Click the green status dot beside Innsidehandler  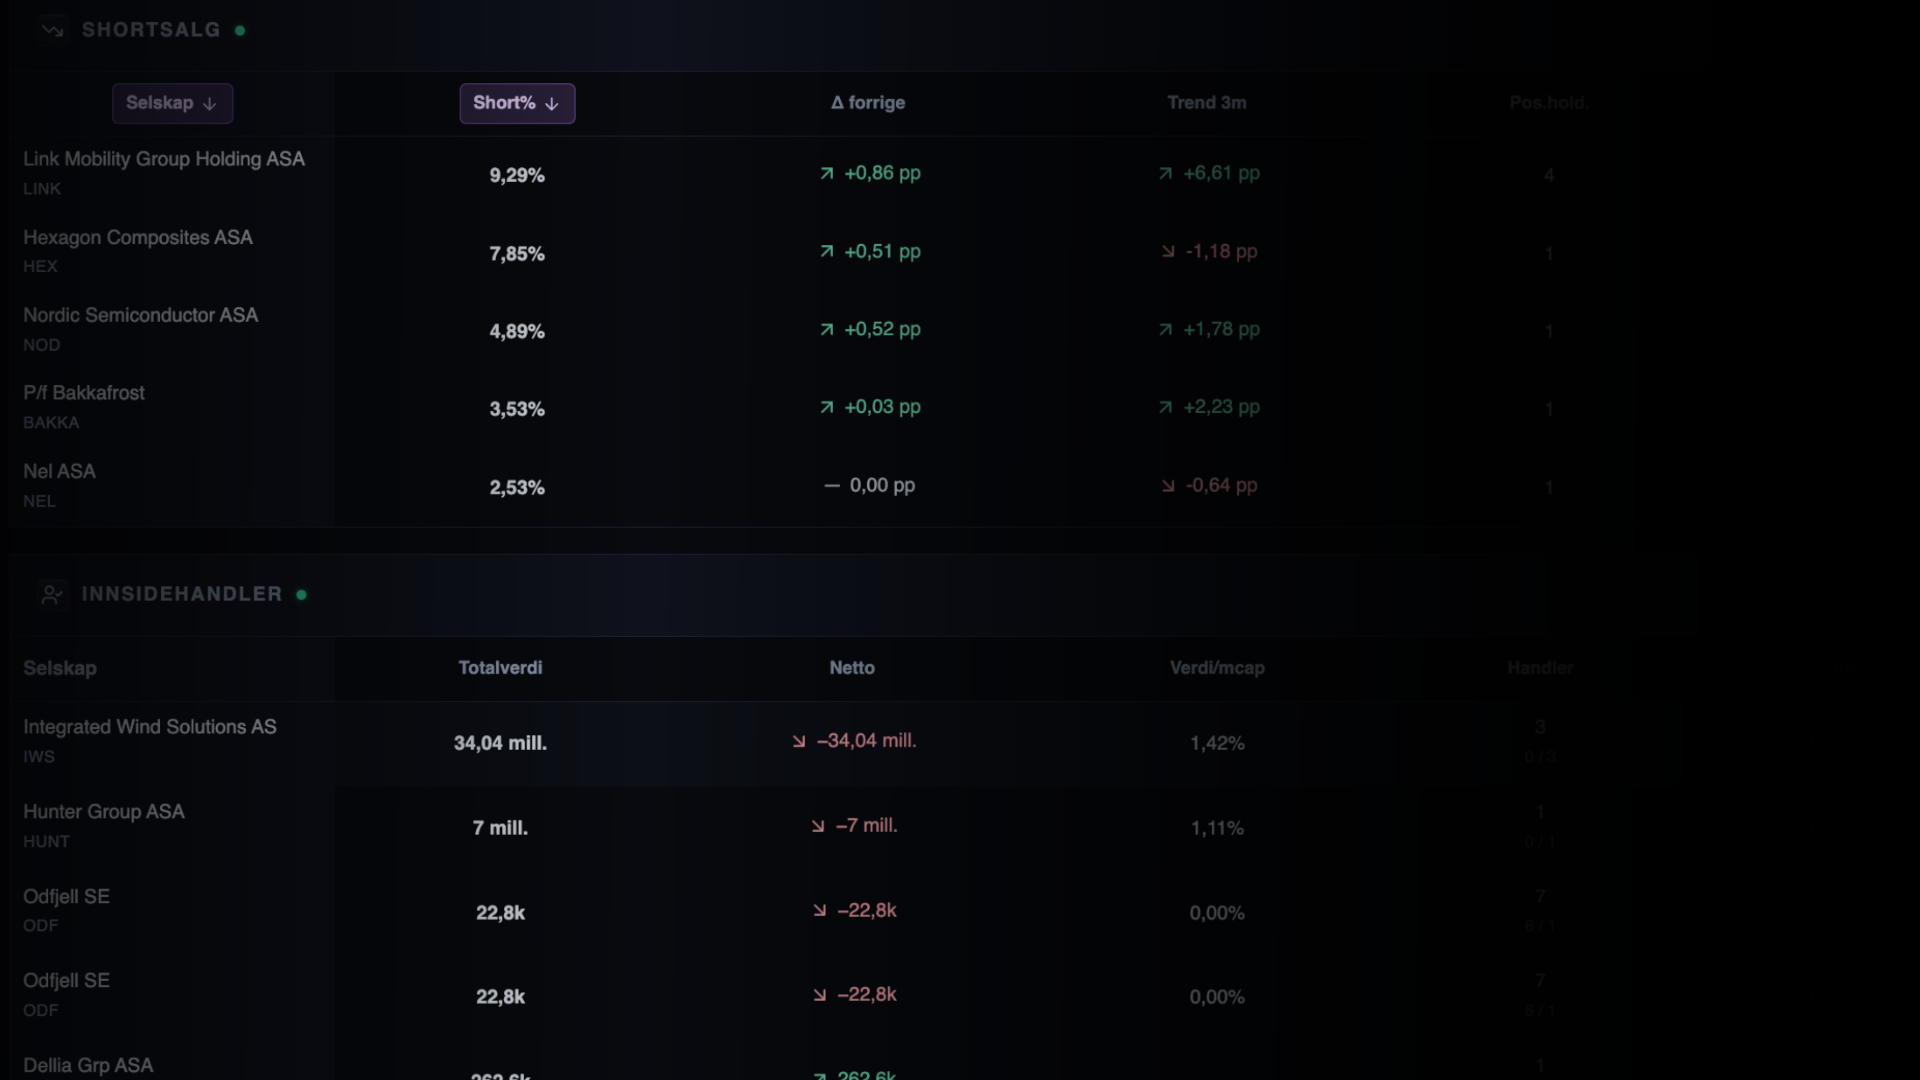(x=301, y=594)
